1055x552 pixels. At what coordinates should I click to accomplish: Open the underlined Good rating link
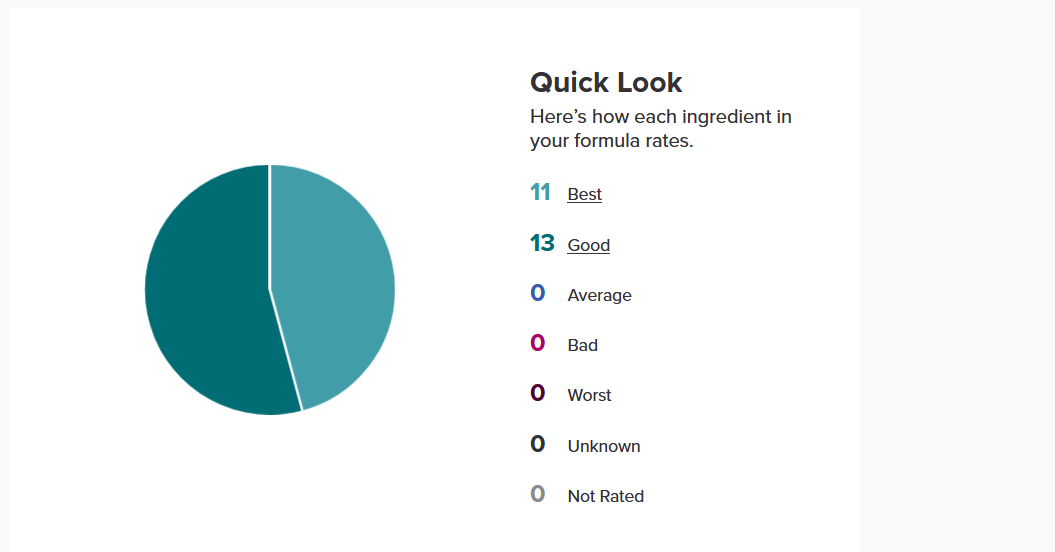coord(588,245)
